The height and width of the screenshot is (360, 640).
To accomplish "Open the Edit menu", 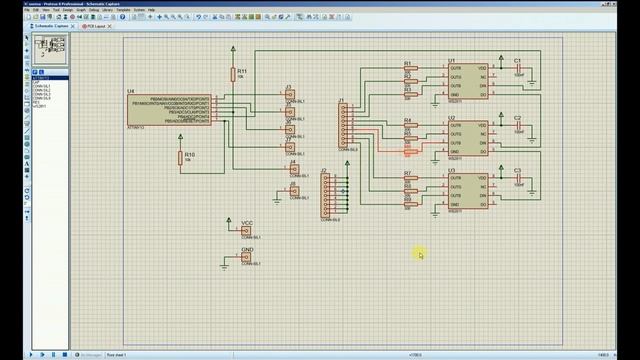I will coord(36,10).
